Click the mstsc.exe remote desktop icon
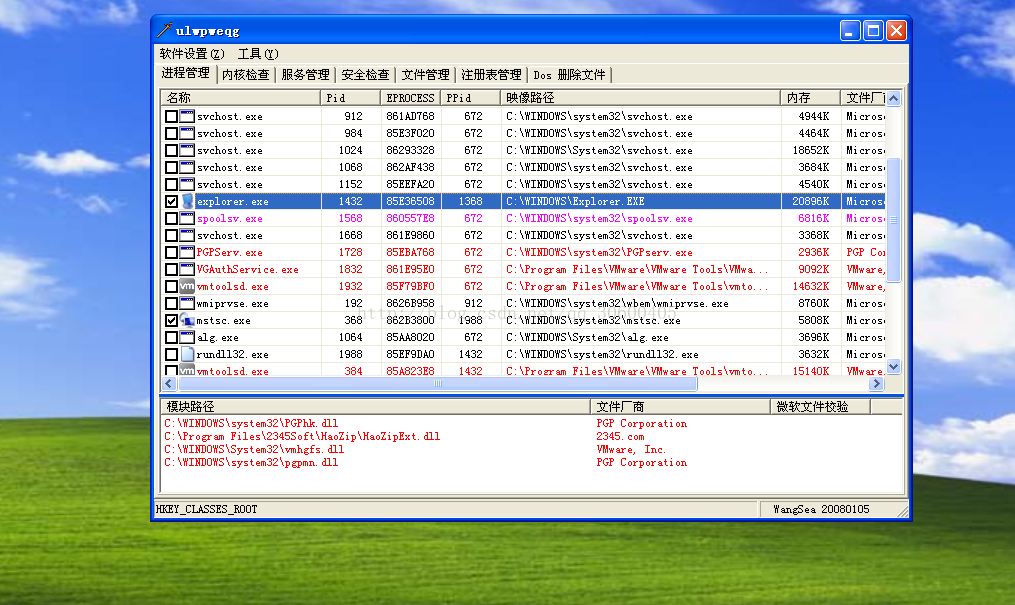This screenshot has height=605, width=1015. 187,320
